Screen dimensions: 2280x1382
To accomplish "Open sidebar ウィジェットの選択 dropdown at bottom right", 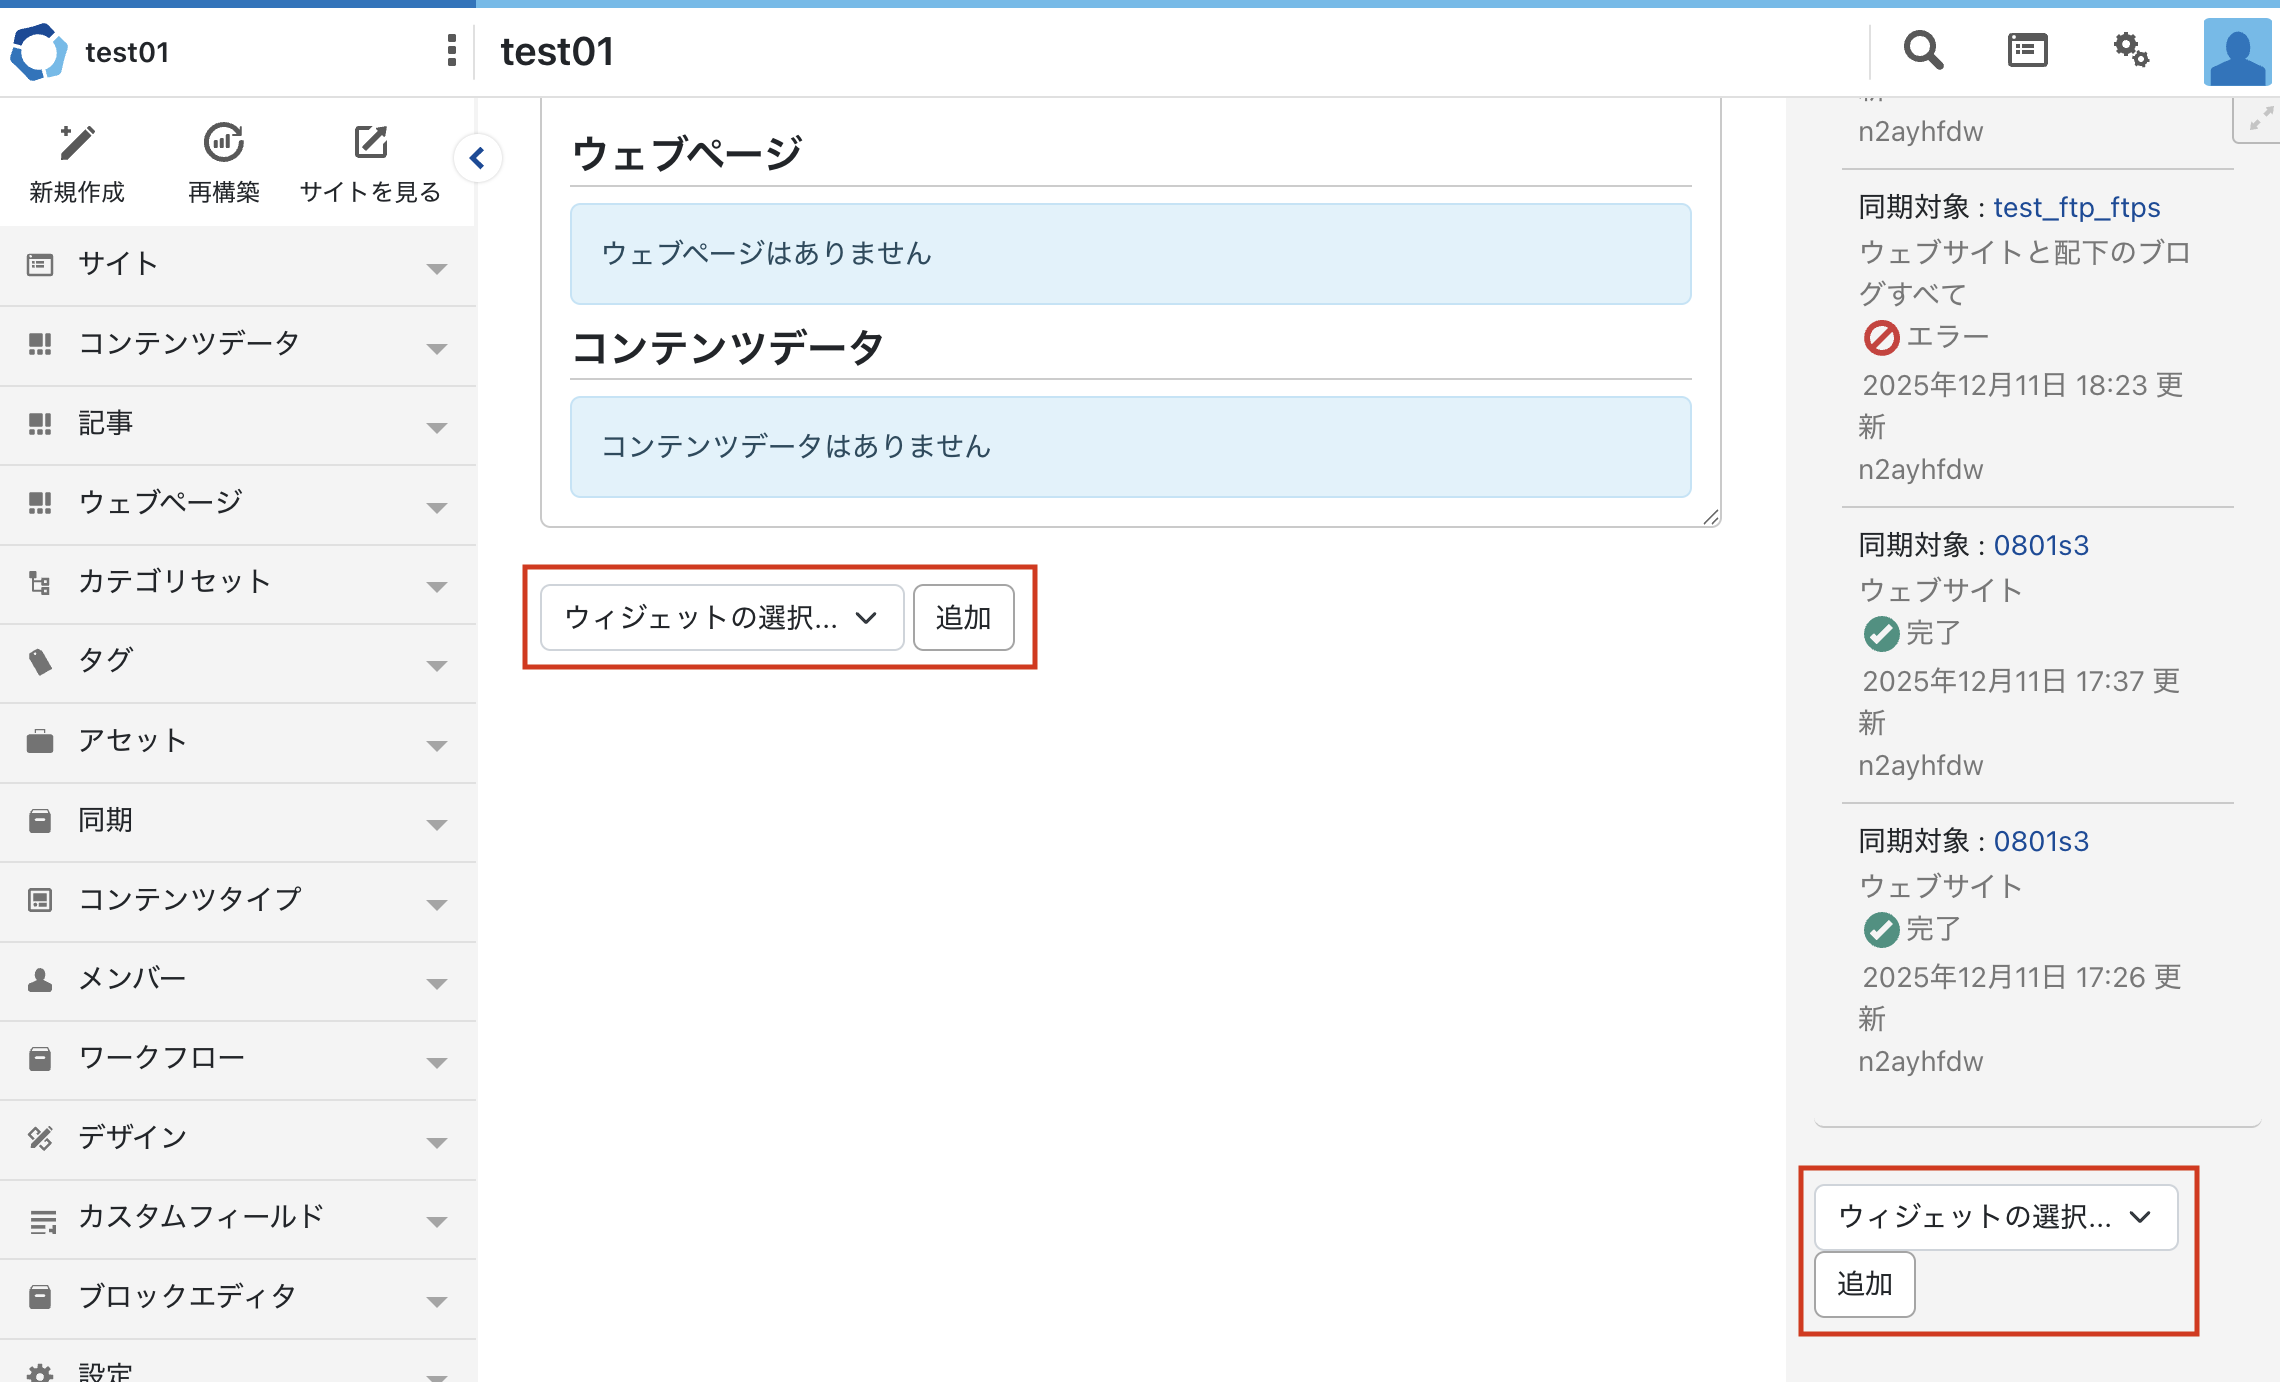I will point(1995,1217).
